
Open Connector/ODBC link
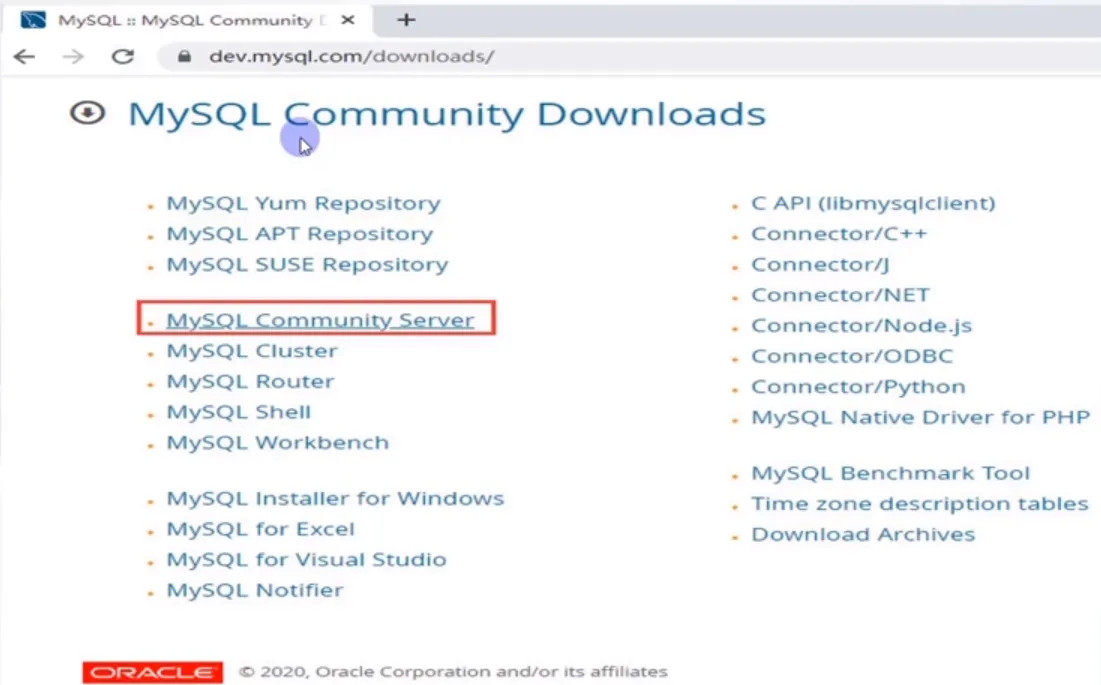tap(852, 356)
